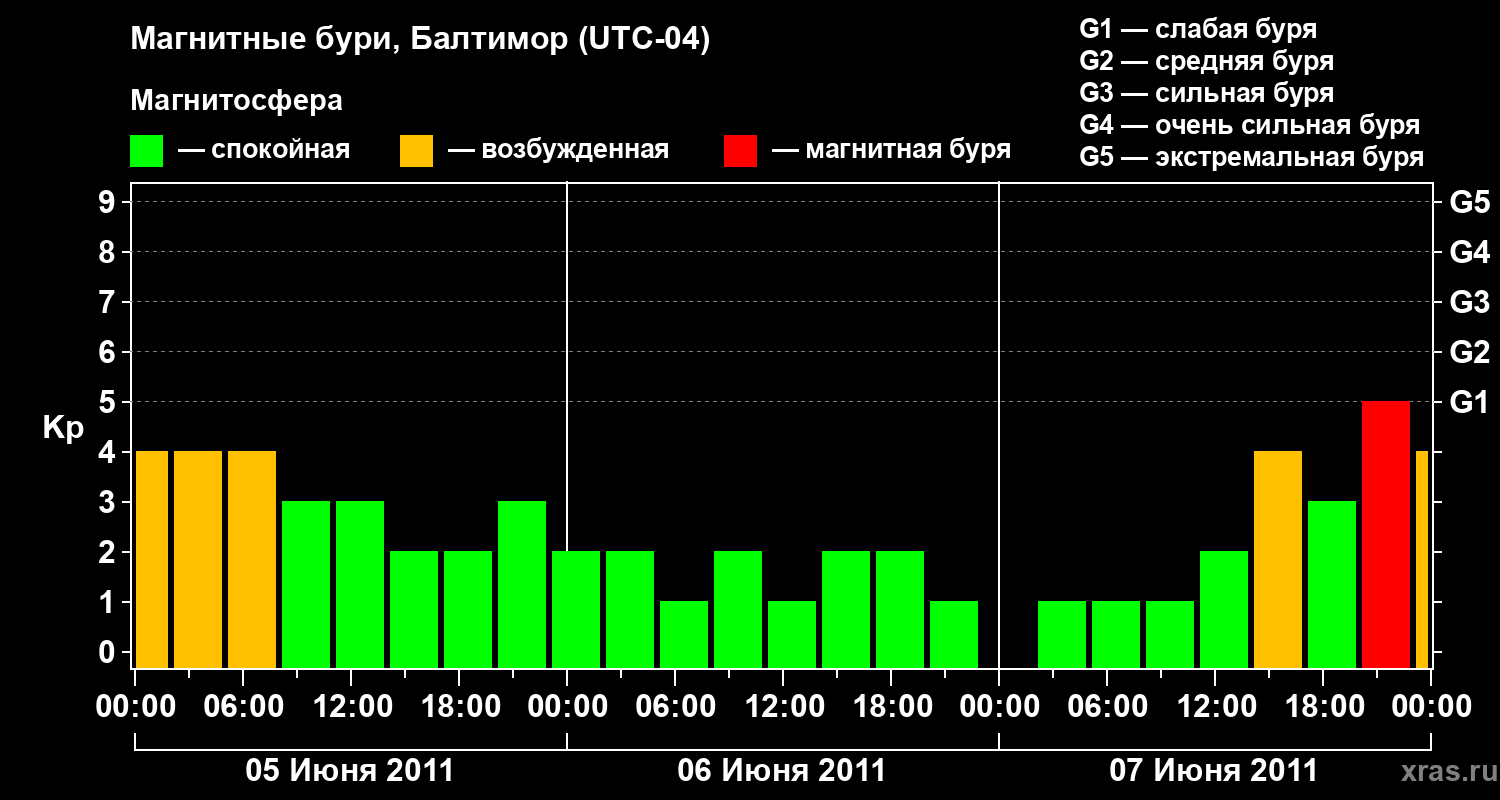The image size is (1500, 800).
Task: Click the Магнитосфера heading
Action: click(236, 101)
